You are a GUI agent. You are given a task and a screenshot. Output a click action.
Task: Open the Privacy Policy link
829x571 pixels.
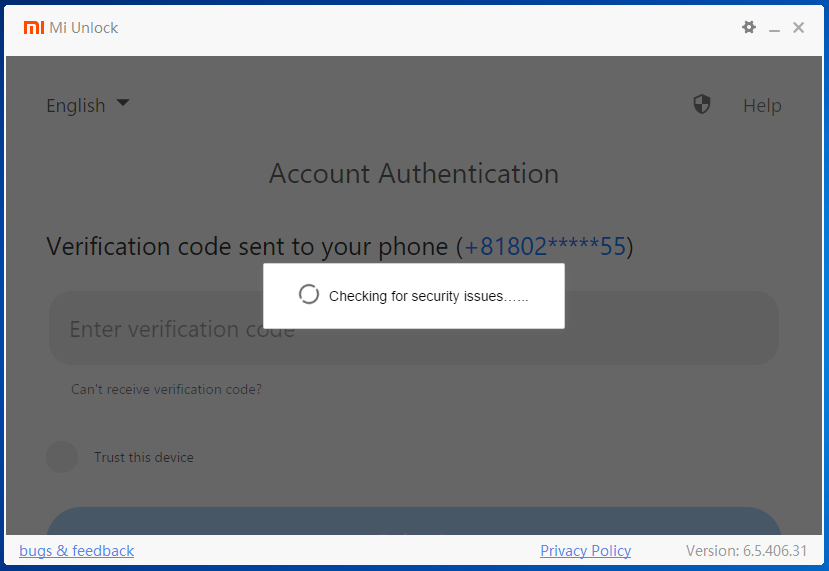[585, 551]
